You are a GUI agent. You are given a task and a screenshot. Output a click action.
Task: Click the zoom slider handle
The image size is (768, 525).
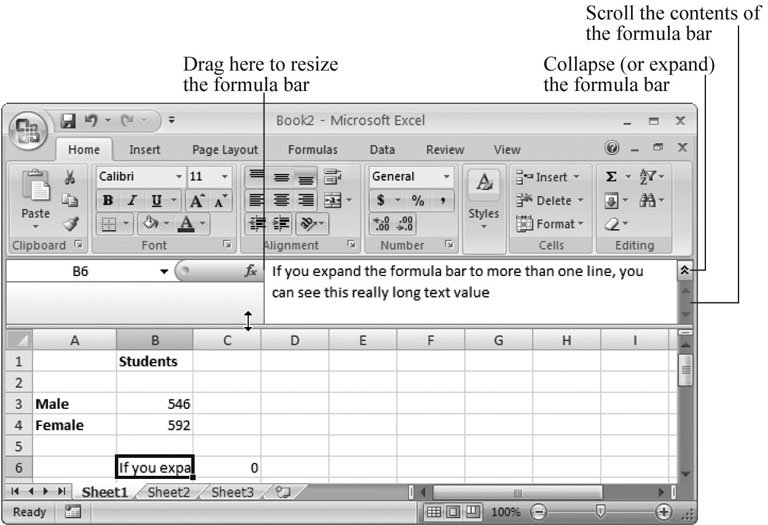point(599,512)
